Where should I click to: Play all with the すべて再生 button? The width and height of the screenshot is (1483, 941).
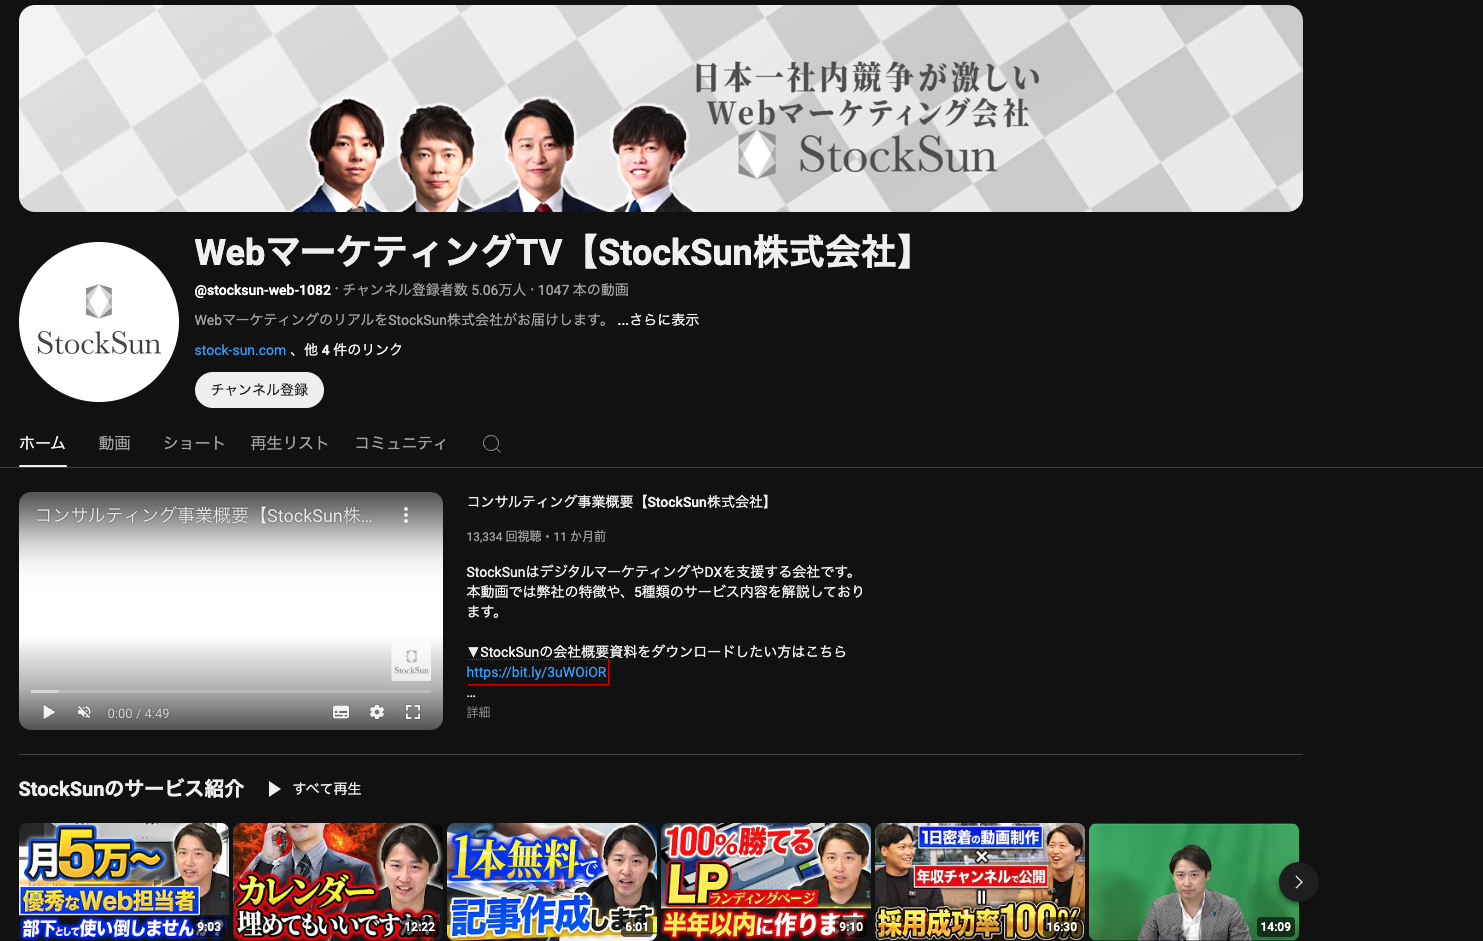[314, 789]
